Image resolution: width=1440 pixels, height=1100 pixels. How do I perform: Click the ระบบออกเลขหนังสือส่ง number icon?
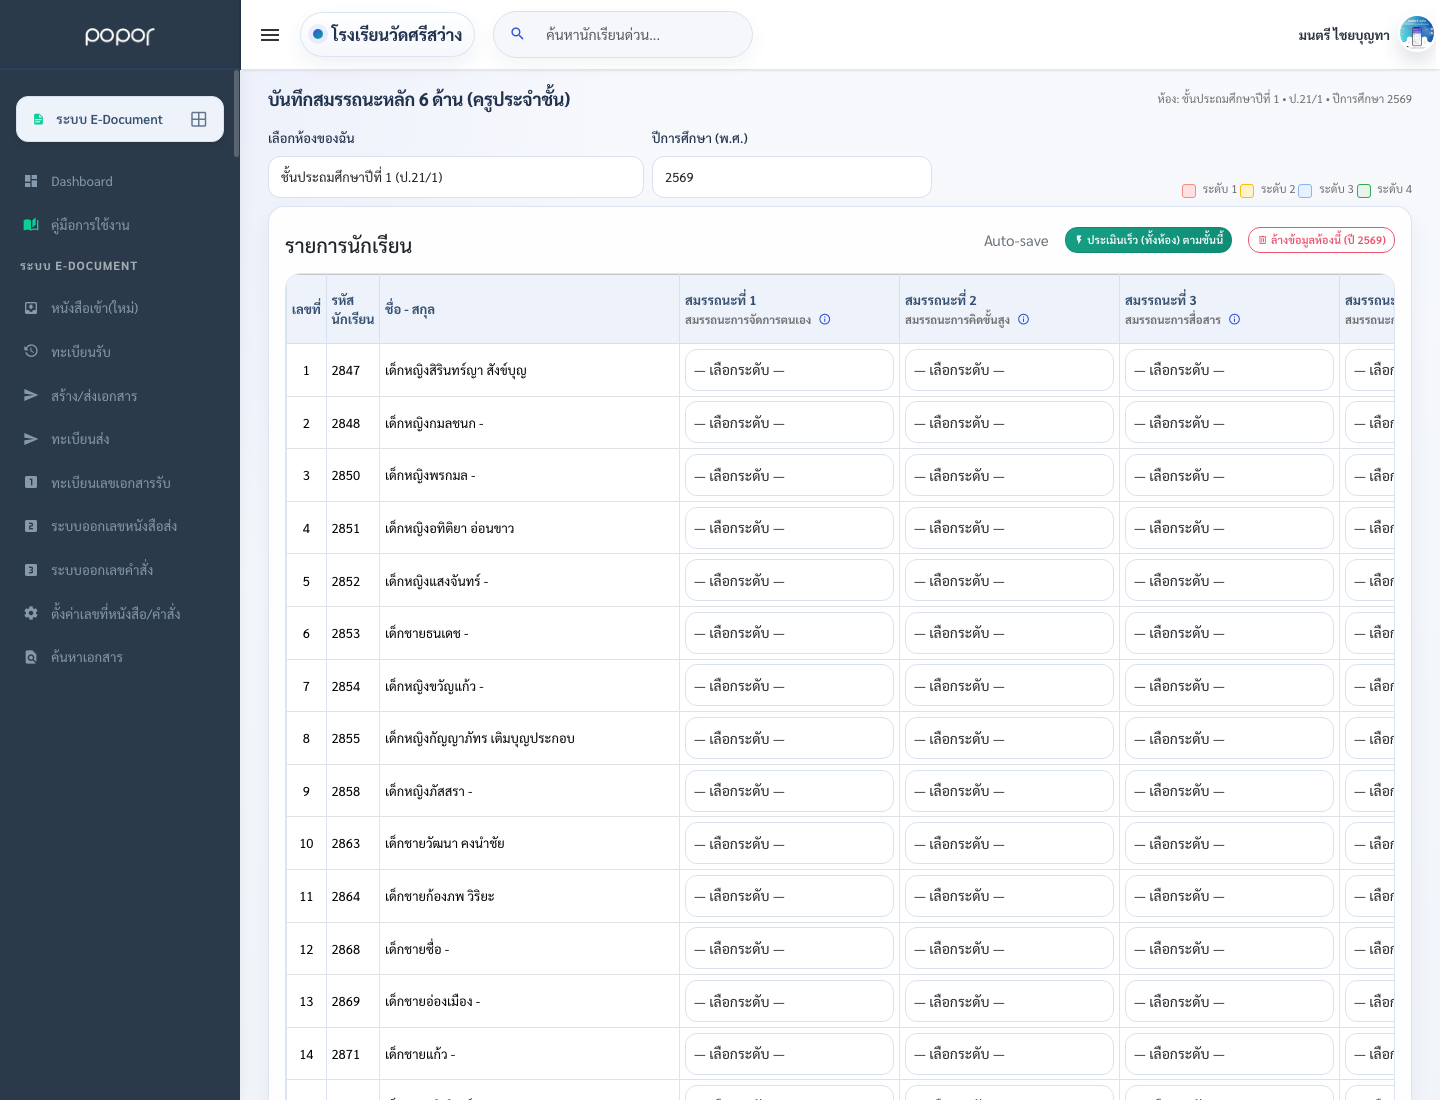click(31, 526)
